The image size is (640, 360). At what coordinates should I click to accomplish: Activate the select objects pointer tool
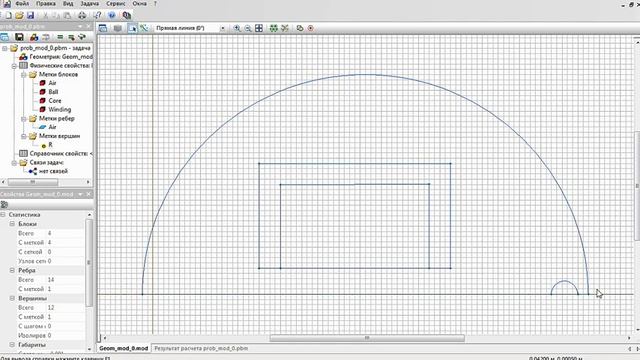(133, 28)
